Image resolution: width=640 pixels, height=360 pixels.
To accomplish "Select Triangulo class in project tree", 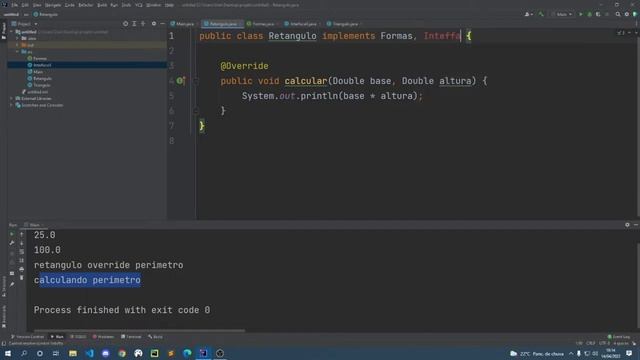I will pos(42,85).
